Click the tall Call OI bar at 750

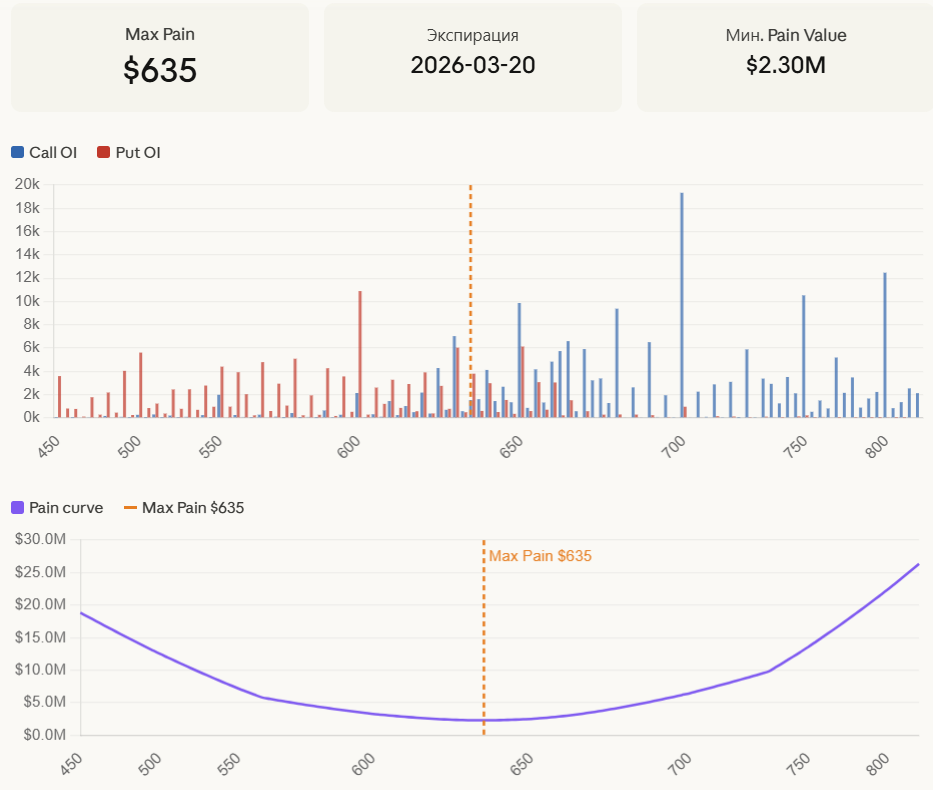coord(803,356)
